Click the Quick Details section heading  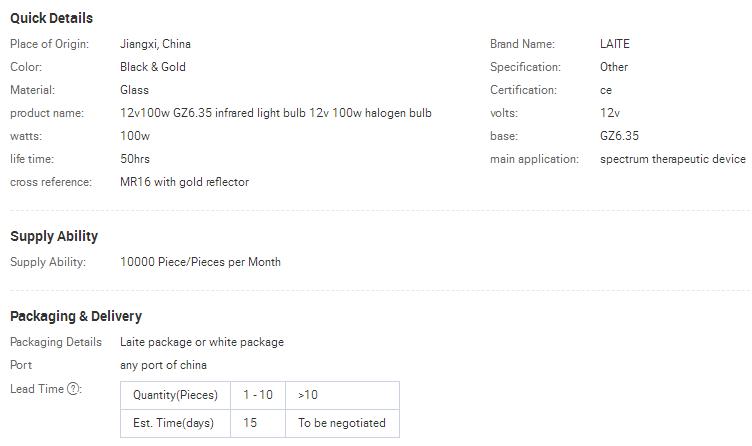tap(52, 18)
